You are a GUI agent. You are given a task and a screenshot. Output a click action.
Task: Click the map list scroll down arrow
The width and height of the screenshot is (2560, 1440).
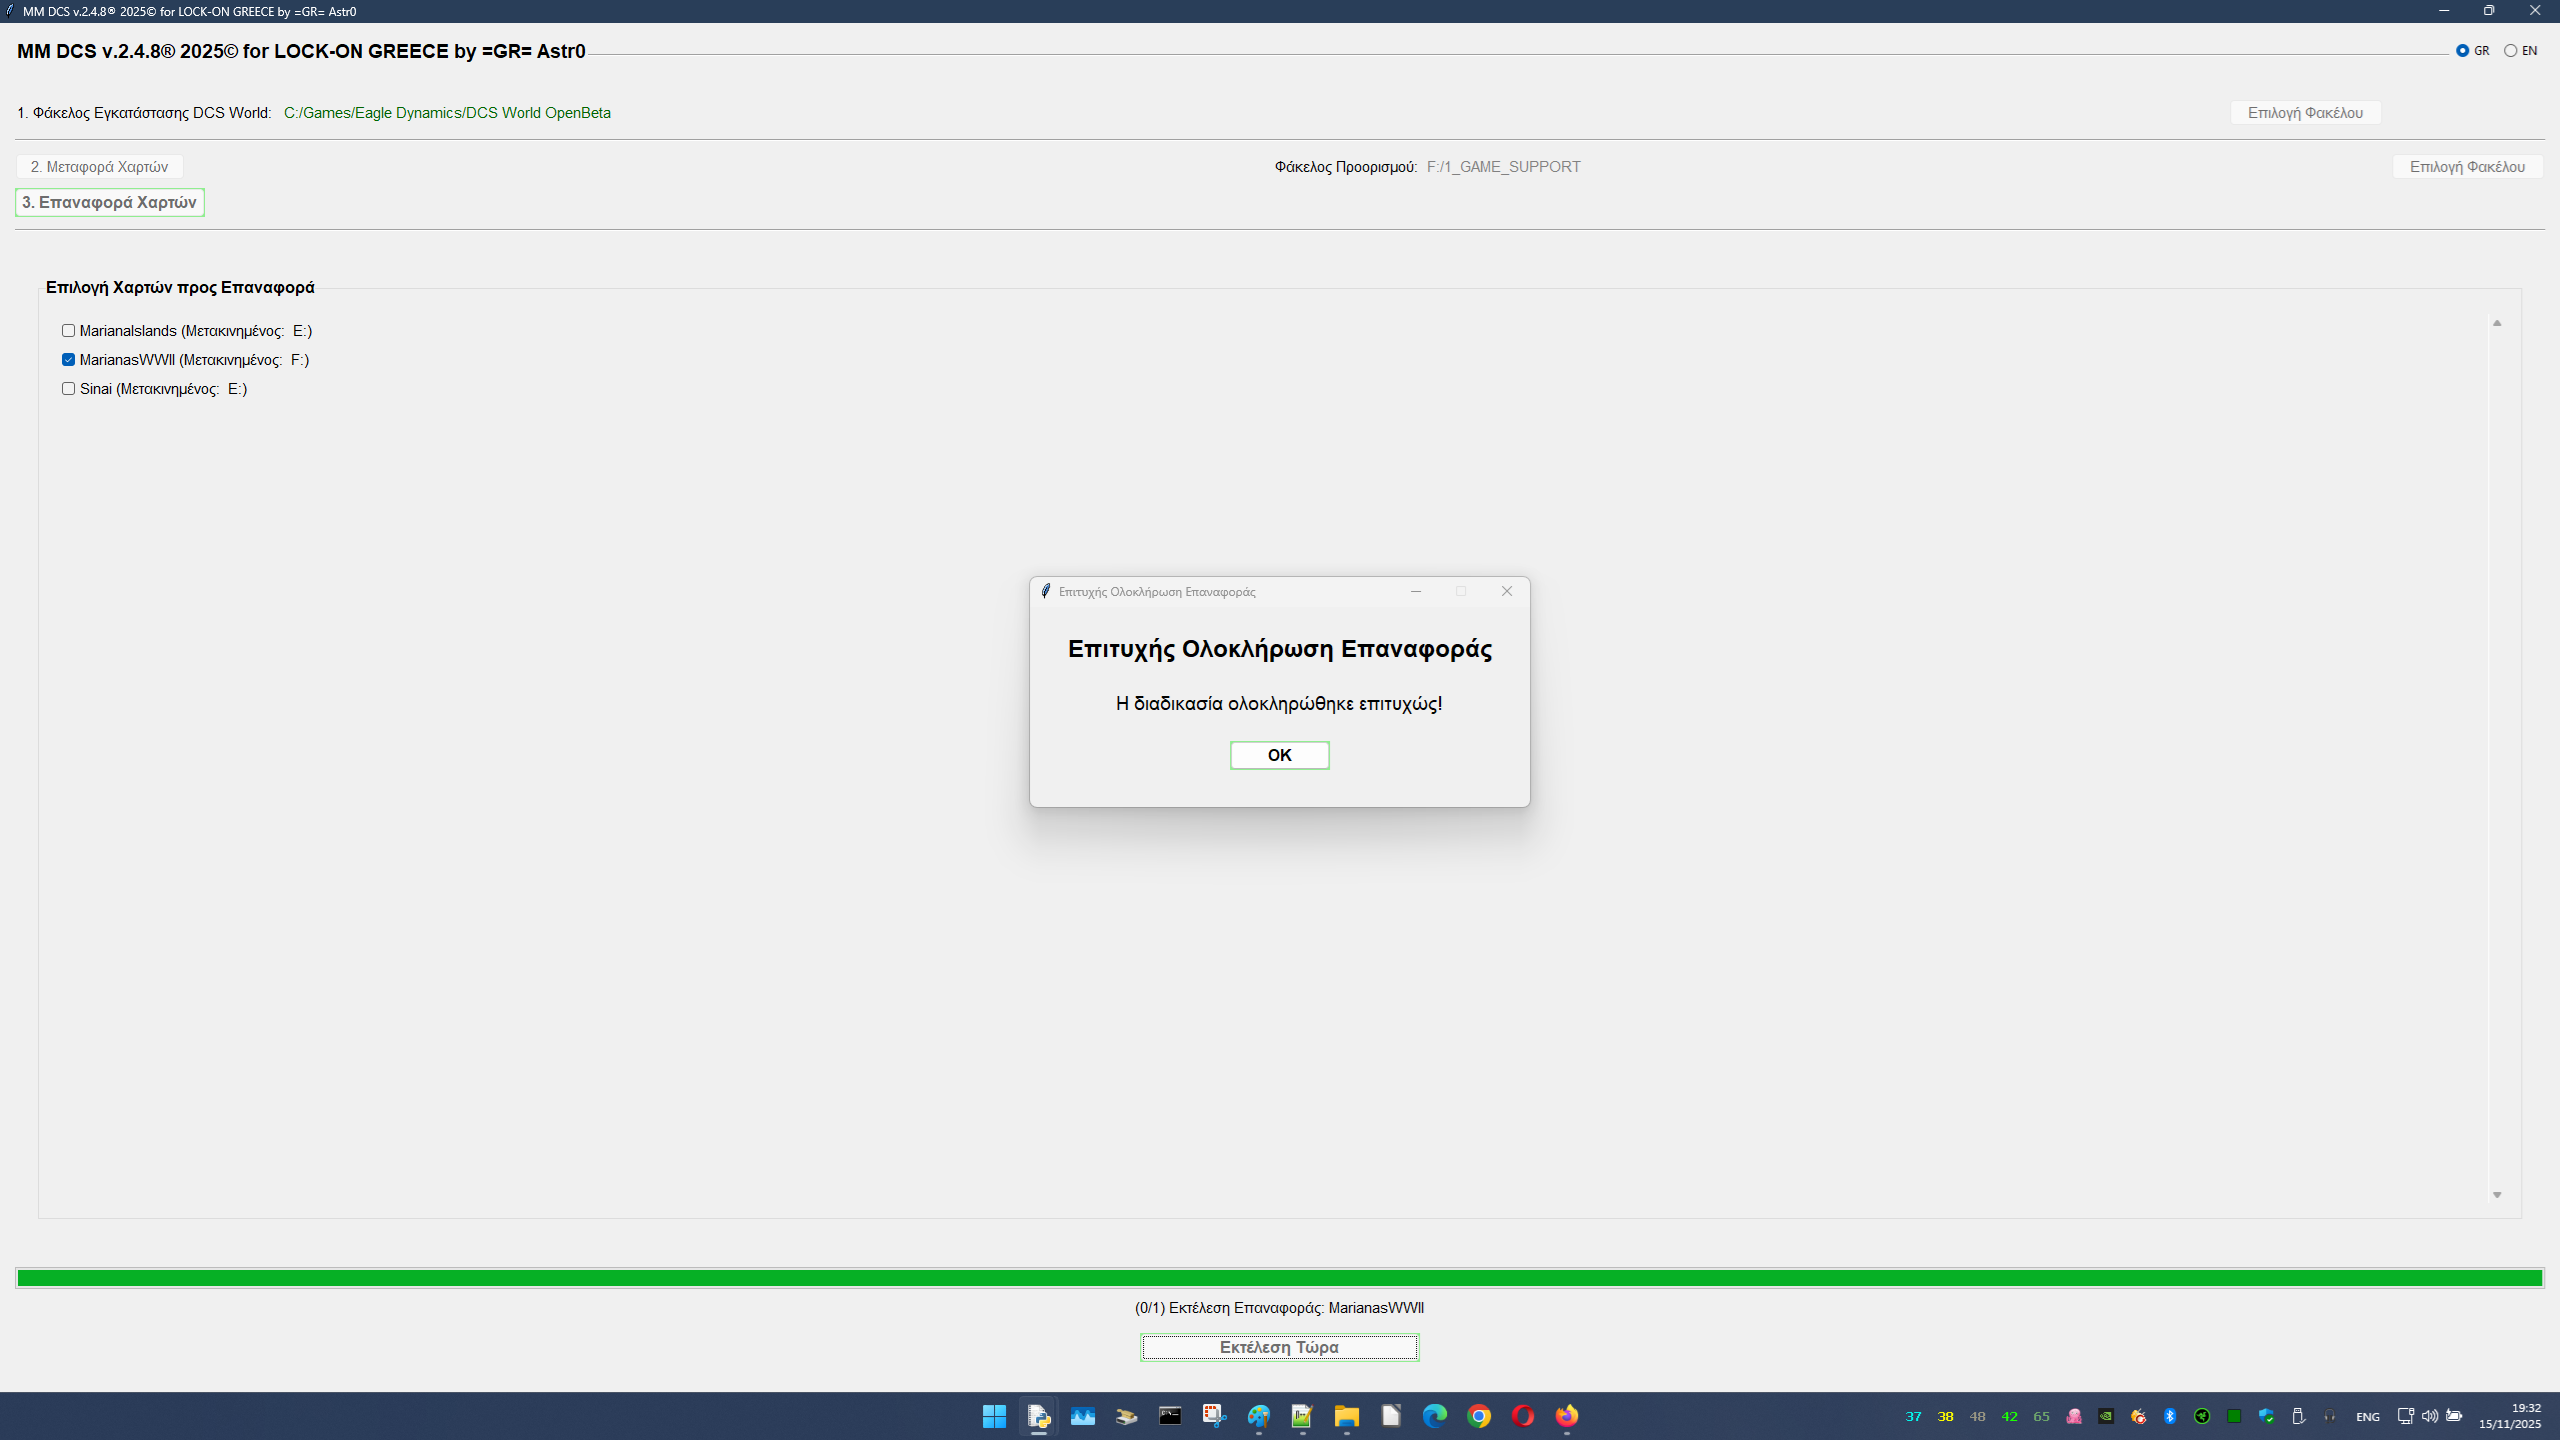click(x=2497, y=1195)
